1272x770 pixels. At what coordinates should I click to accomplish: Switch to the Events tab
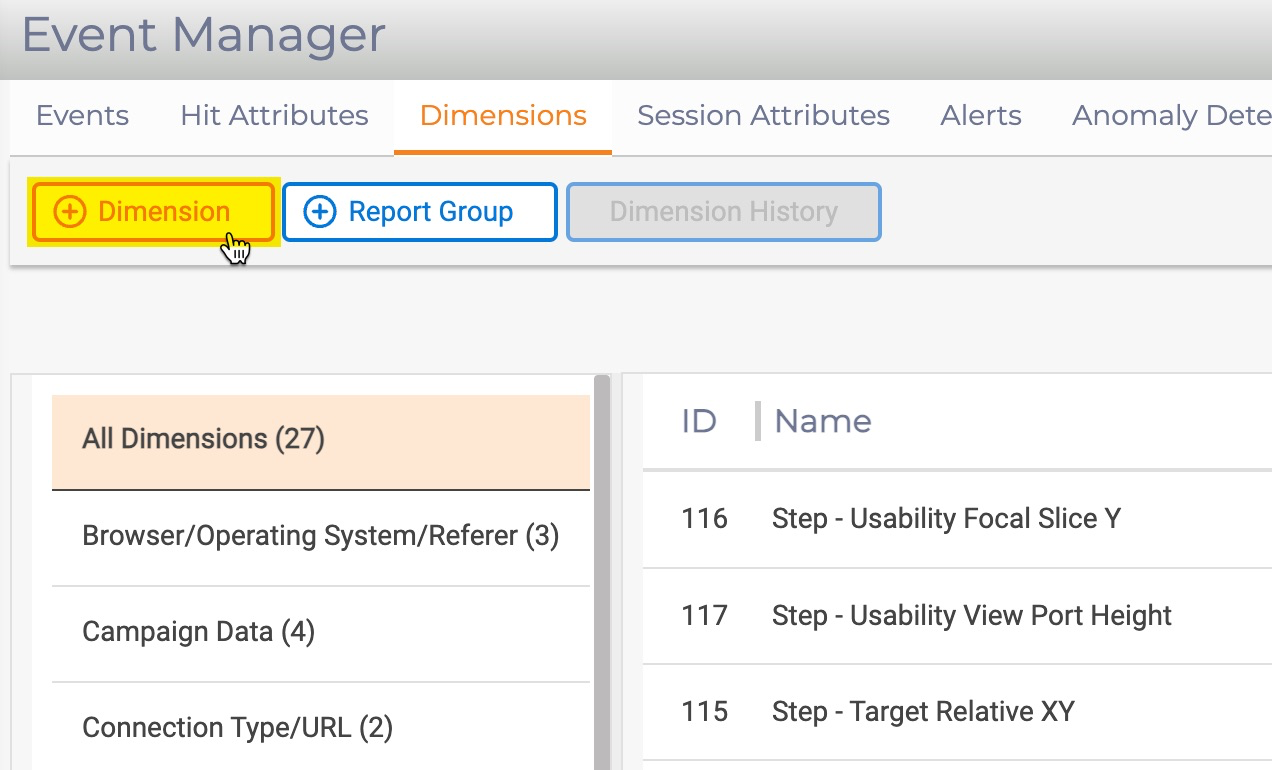82,116
